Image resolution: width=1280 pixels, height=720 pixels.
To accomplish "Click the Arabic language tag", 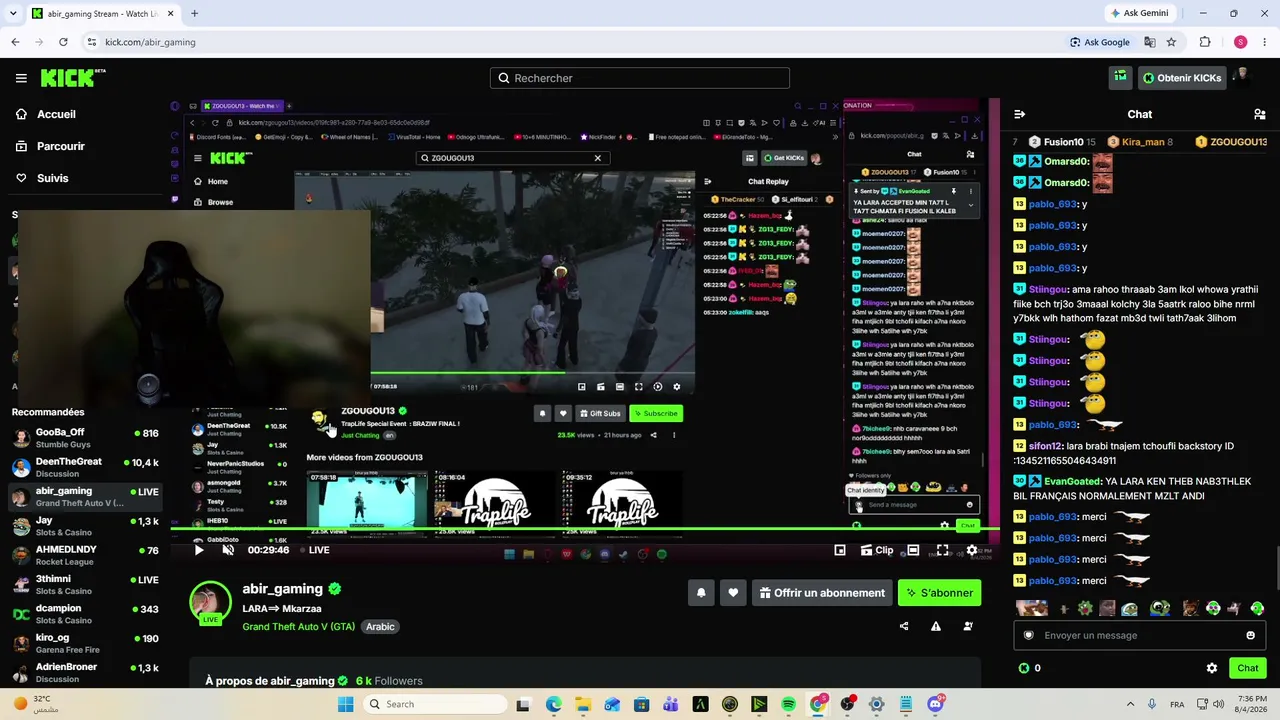I will pyautogui.click(x=380, y=627).
